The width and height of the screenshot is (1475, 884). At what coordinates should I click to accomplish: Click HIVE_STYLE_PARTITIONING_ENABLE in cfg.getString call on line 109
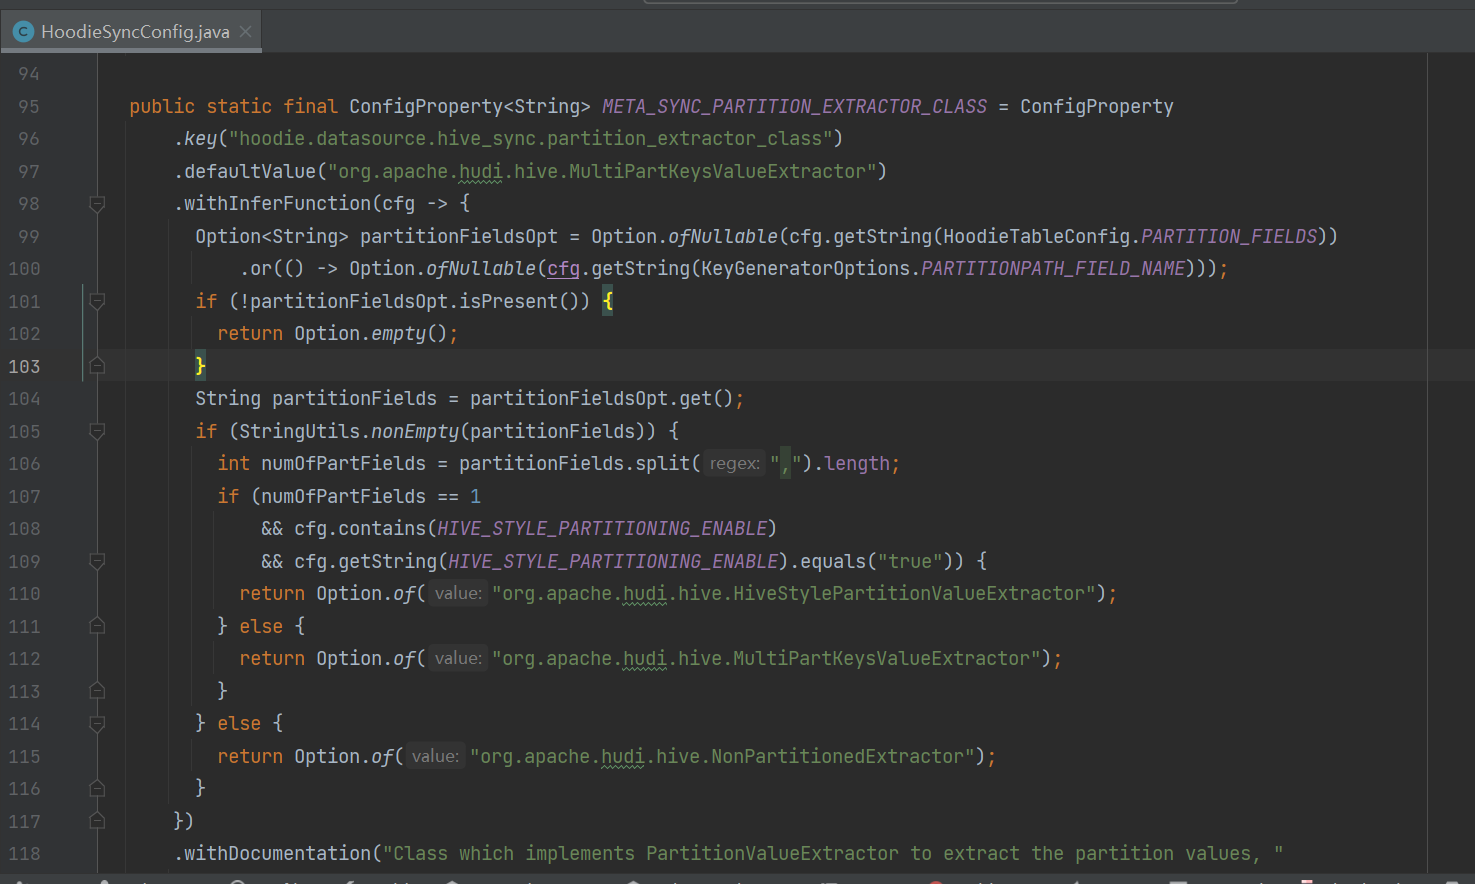[613, 561]
